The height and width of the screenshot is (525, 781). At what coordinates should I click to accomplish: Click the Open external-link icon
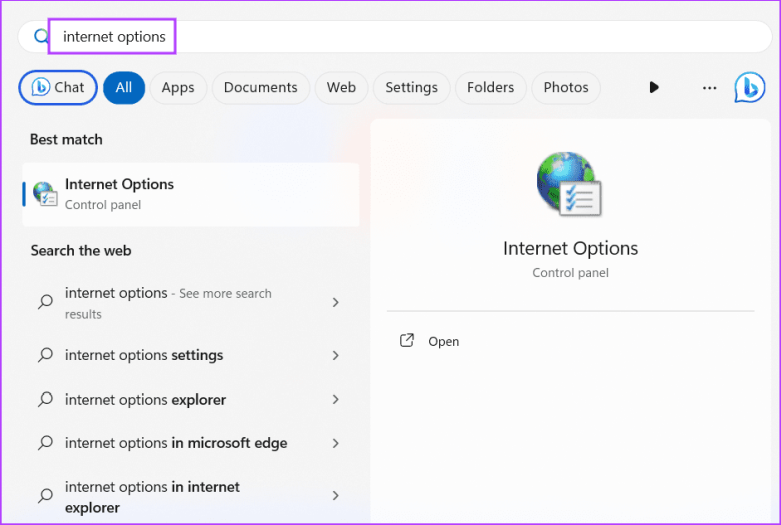[x=407, y=341]
